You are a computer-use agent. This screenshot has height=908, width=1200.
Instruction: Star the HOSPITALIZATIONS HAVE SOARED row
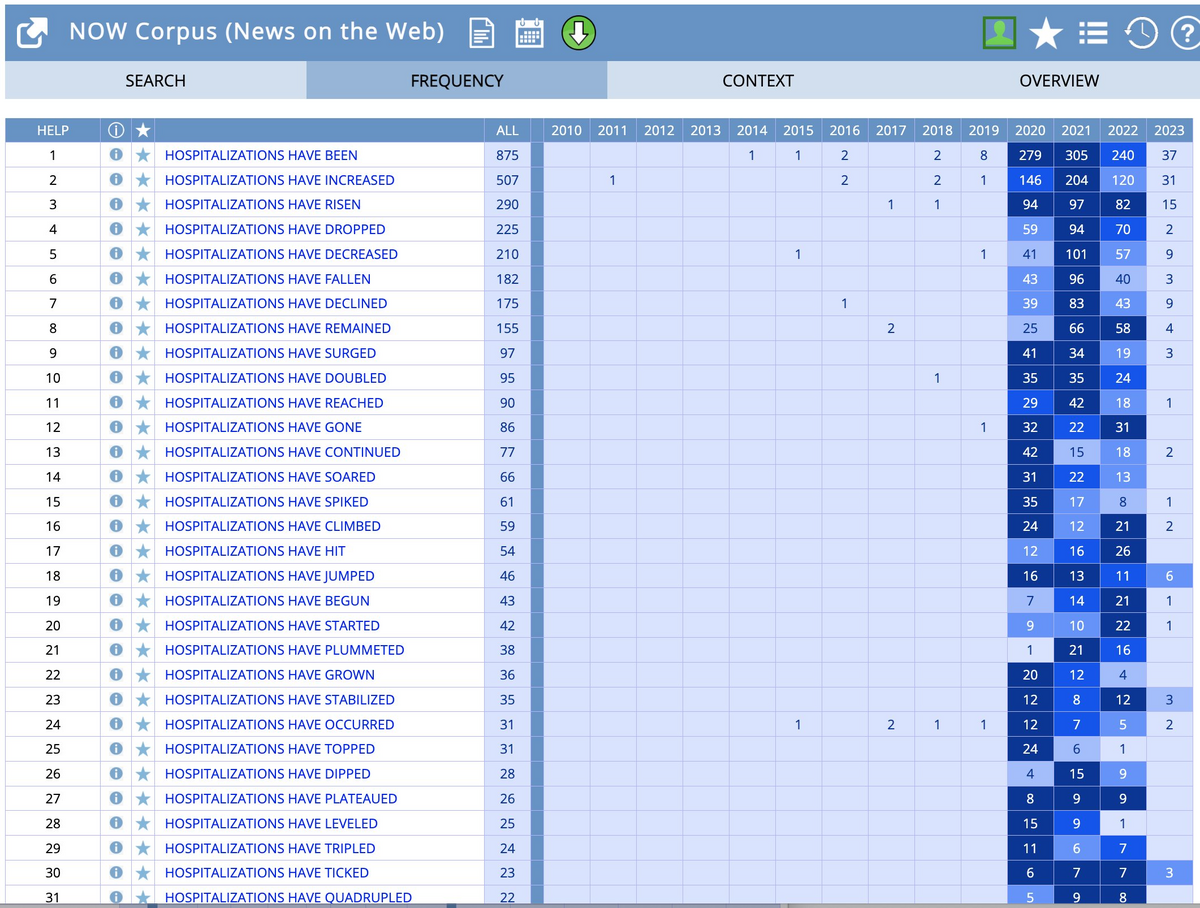143,477
